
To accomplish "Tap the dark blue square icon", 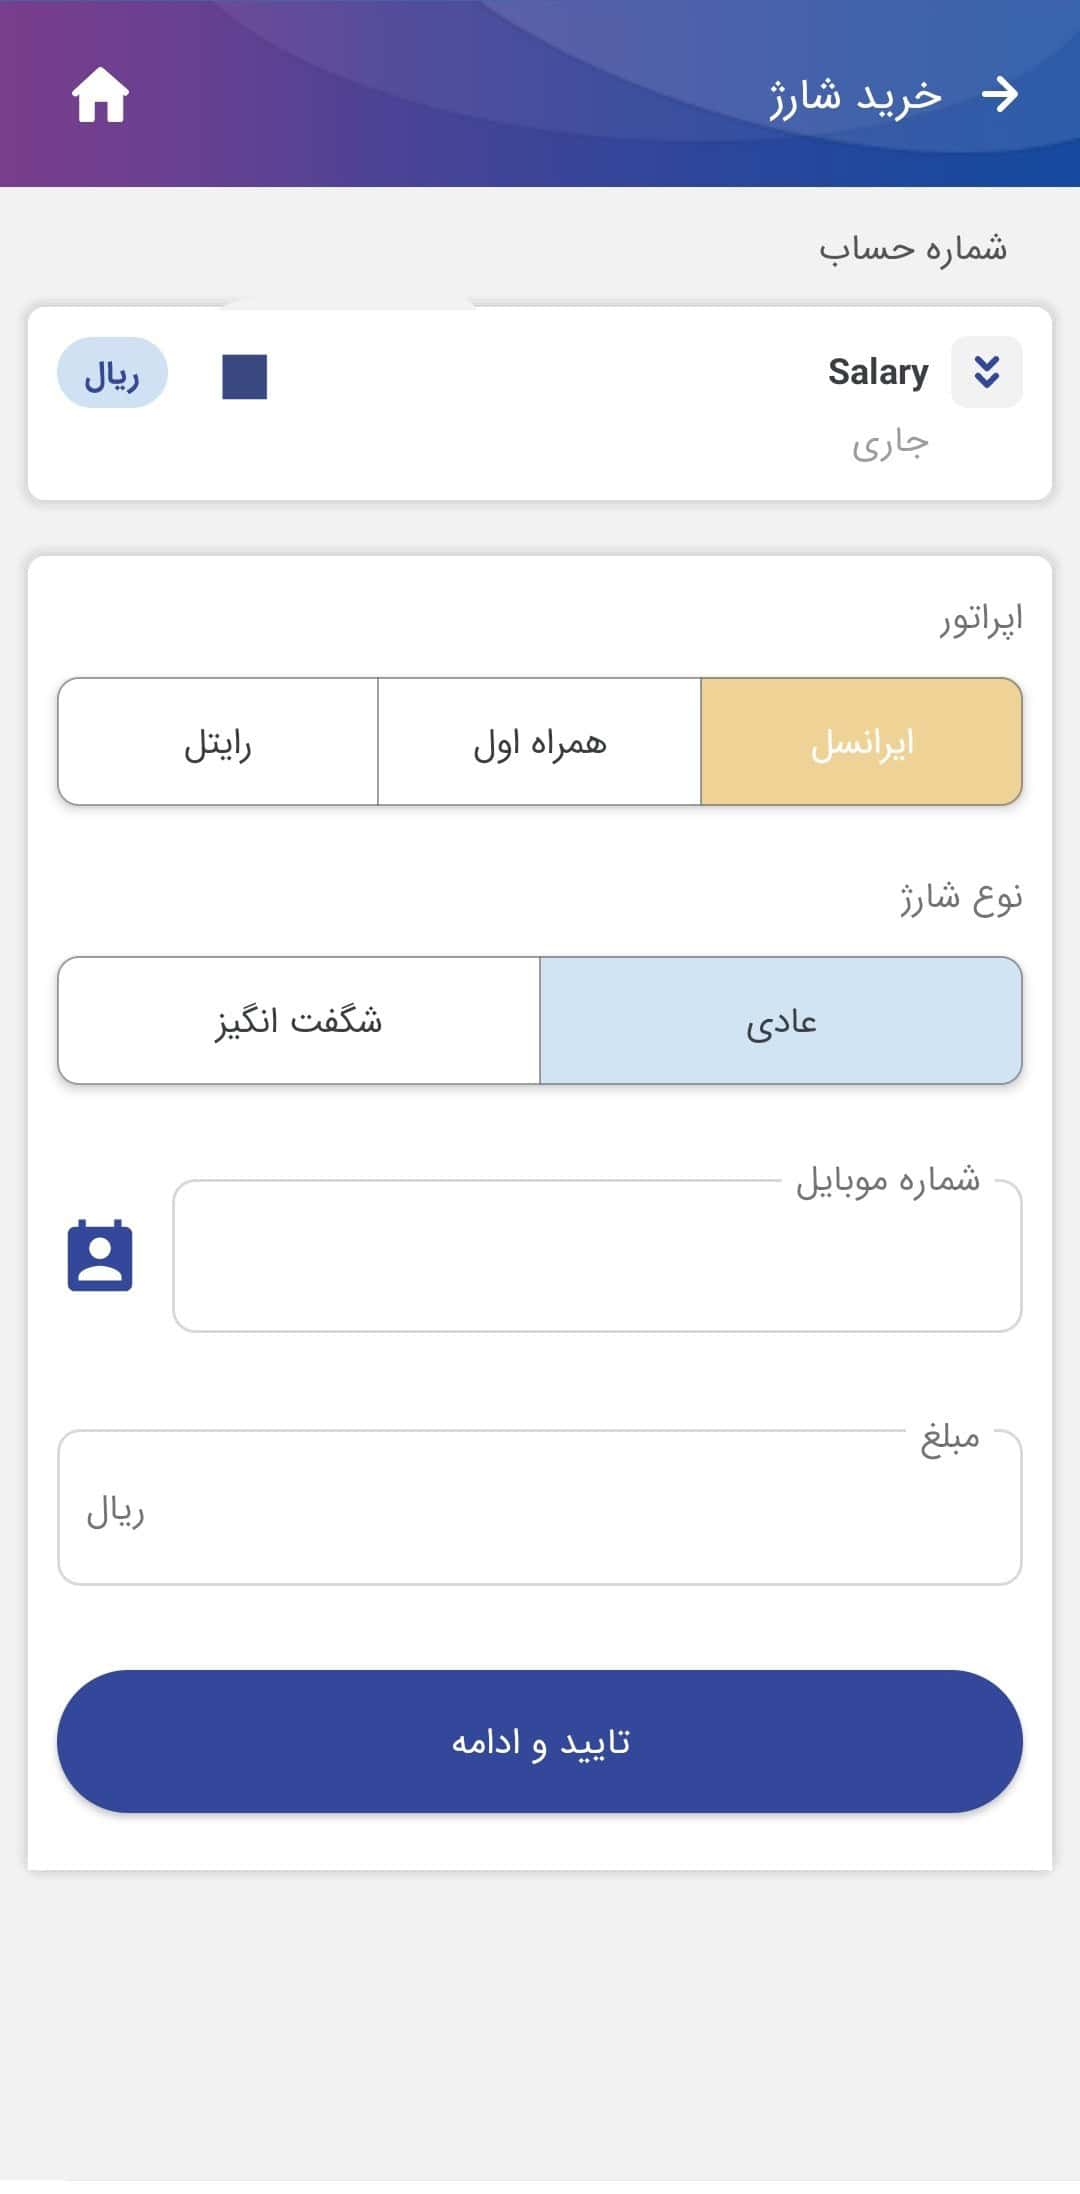I will (x=244, y=377).
